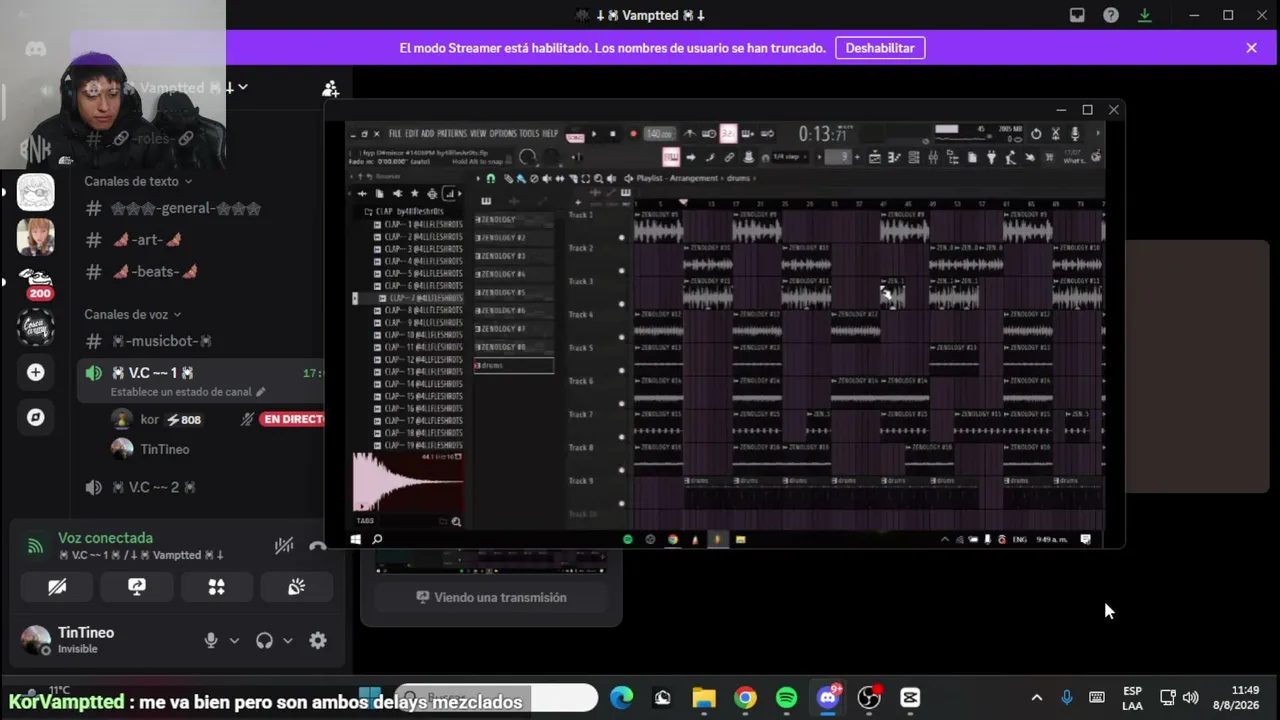Viewport: 1280px width, 720px height.
Task: Click the piano roll button in FL toolbar
Action: [894, 157]
